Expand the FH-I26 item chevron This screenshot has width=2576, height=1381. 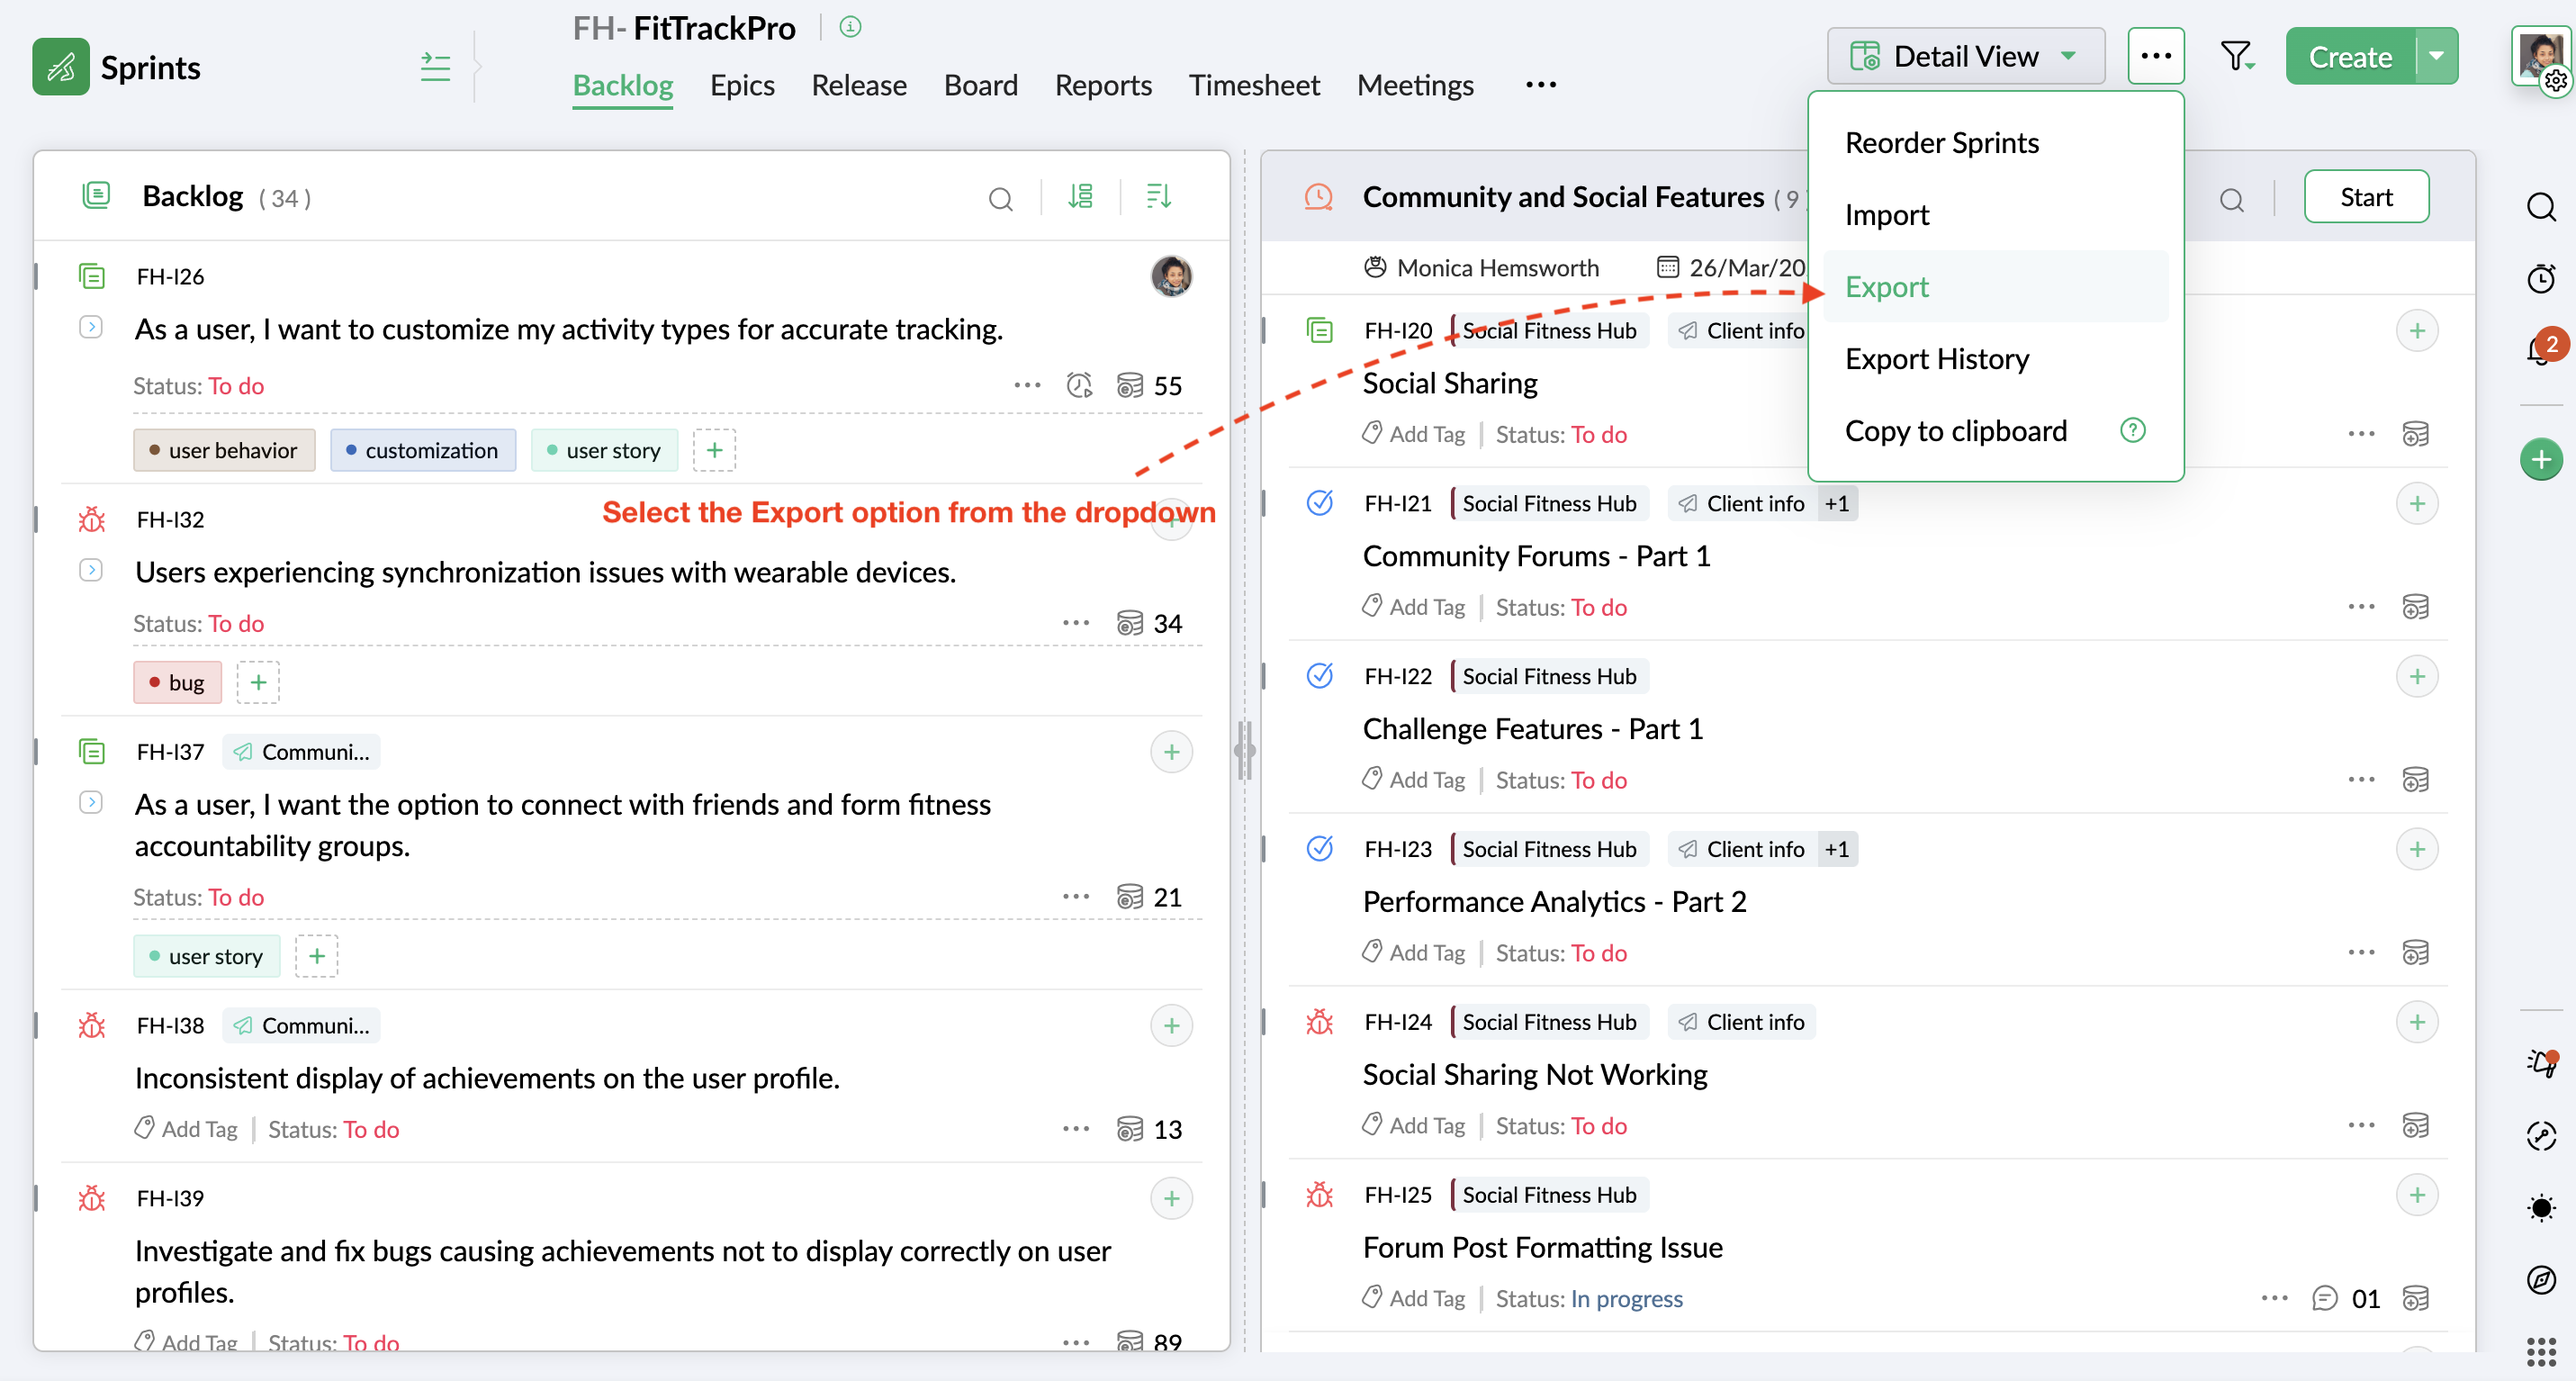click(x=90, y=327)
